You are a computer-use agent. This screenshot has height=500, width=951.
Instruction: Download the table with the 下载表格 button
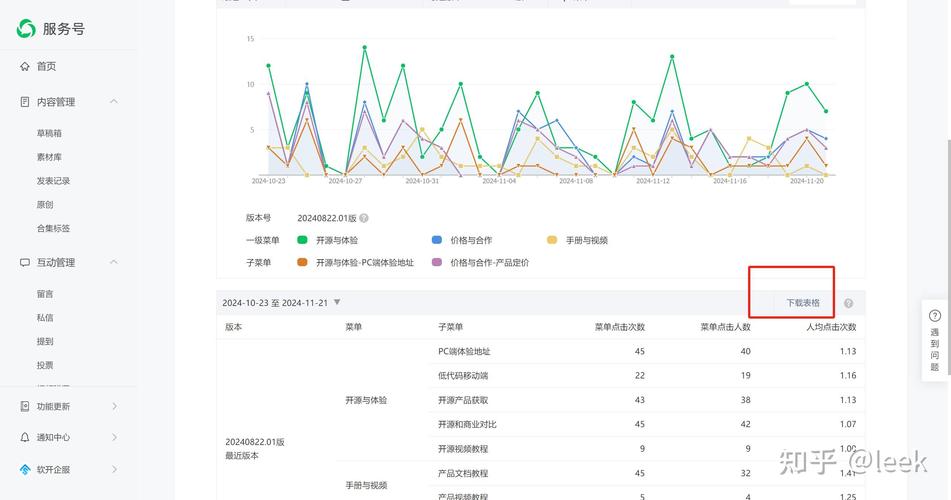[x=802, y=303]
